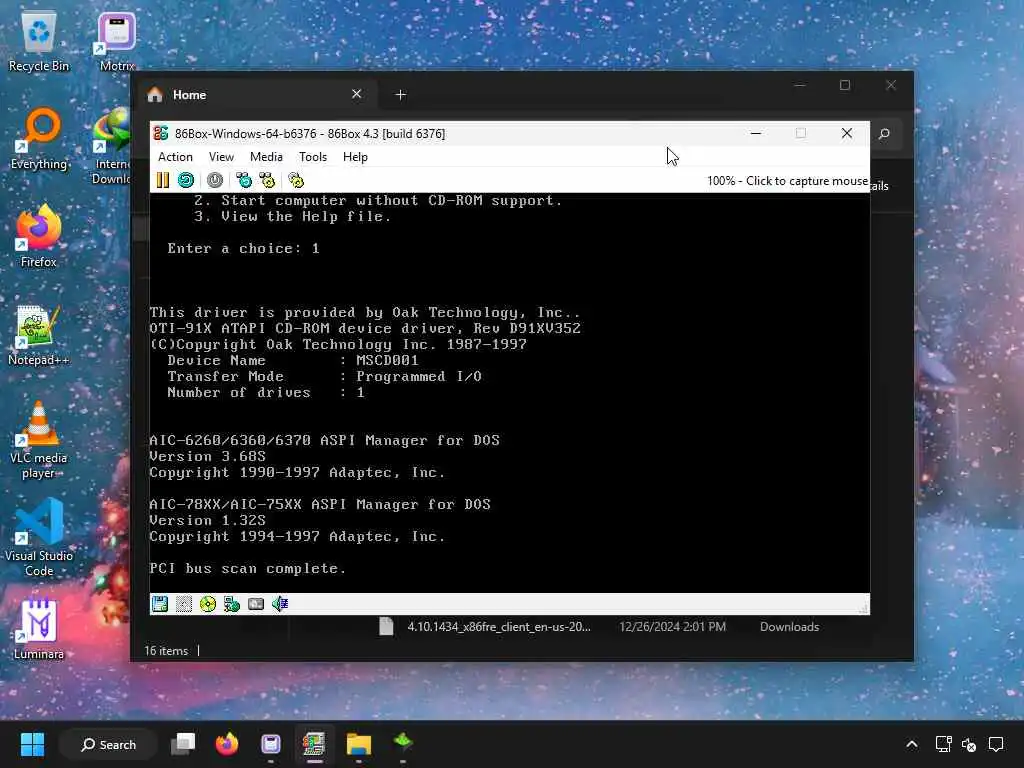Click the empty second floppy status icon

[184, 604]
